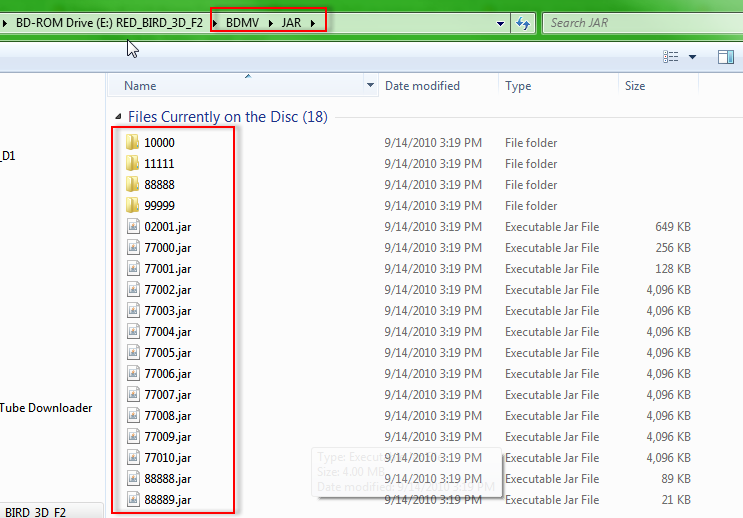743x518 pixels.
Task: Click the 88889.jar file icon
Action: [133, 500]
